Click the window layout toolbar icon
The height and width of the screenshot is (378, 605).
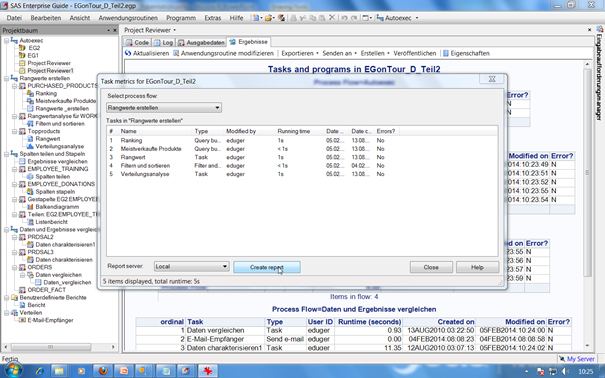[x=365, y=18]
